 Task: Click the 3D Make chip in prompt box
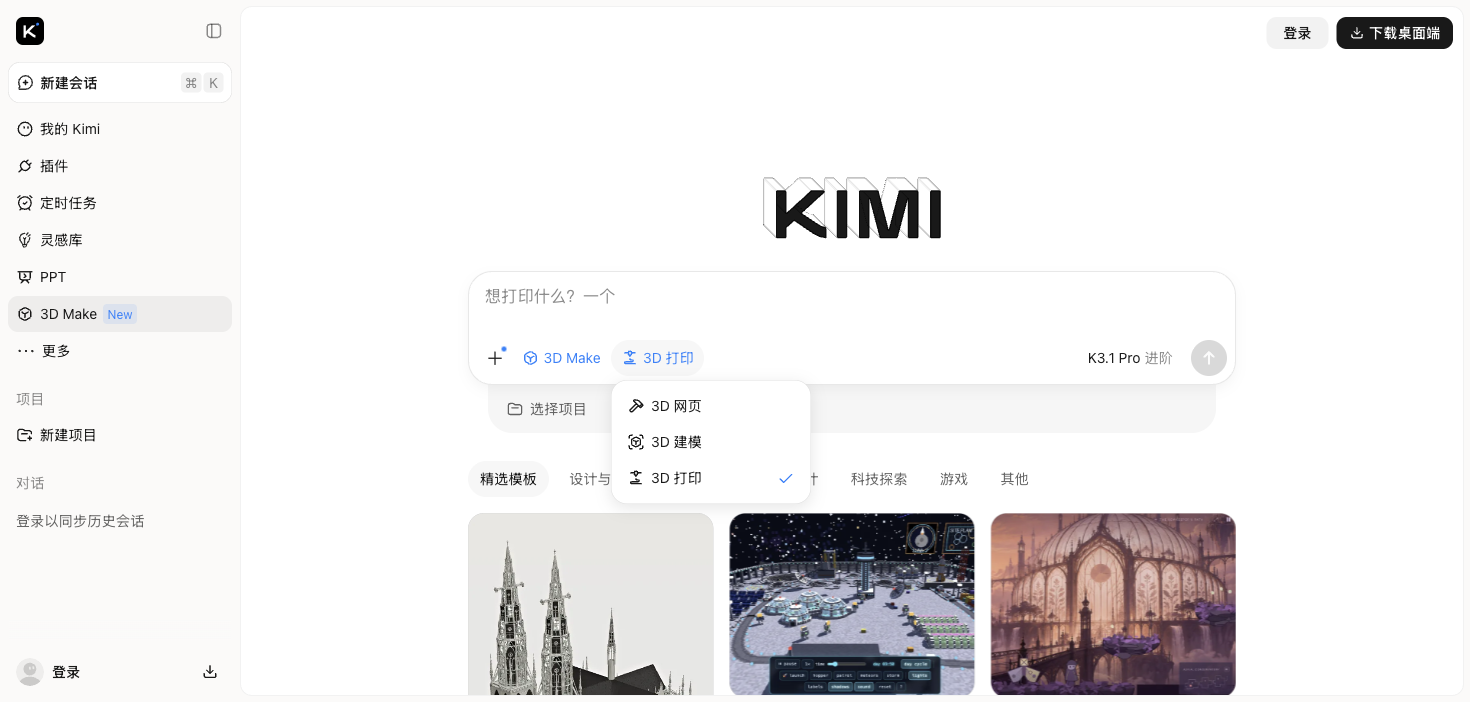click(x=562, y=358)
